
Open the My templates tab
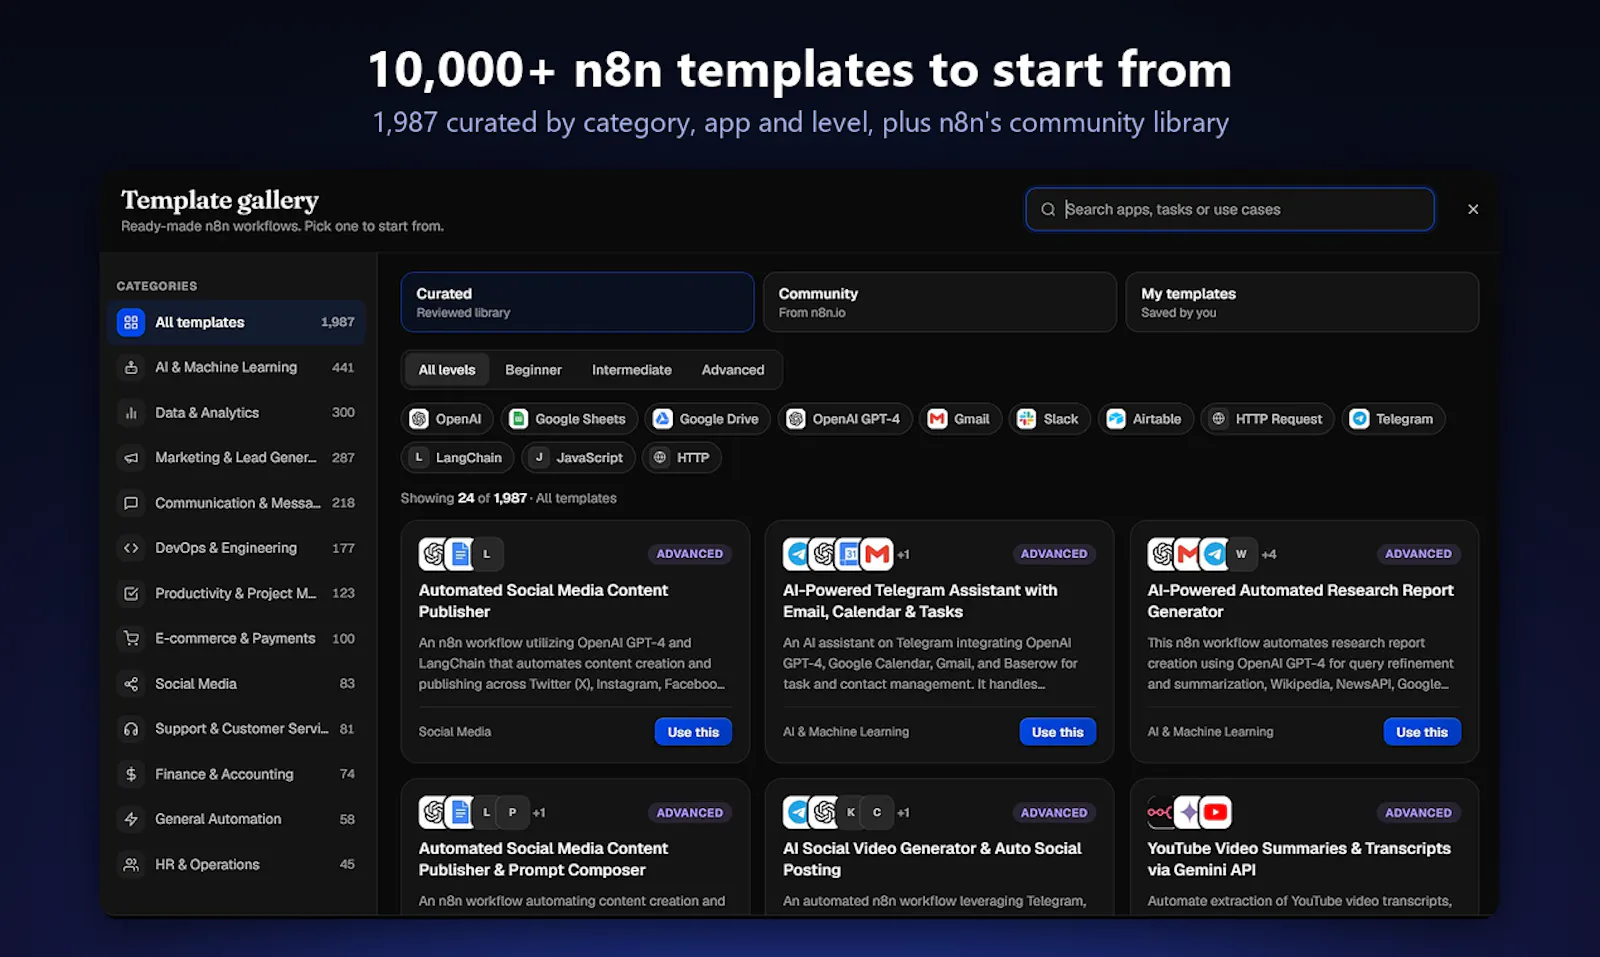pos(1302,302)
